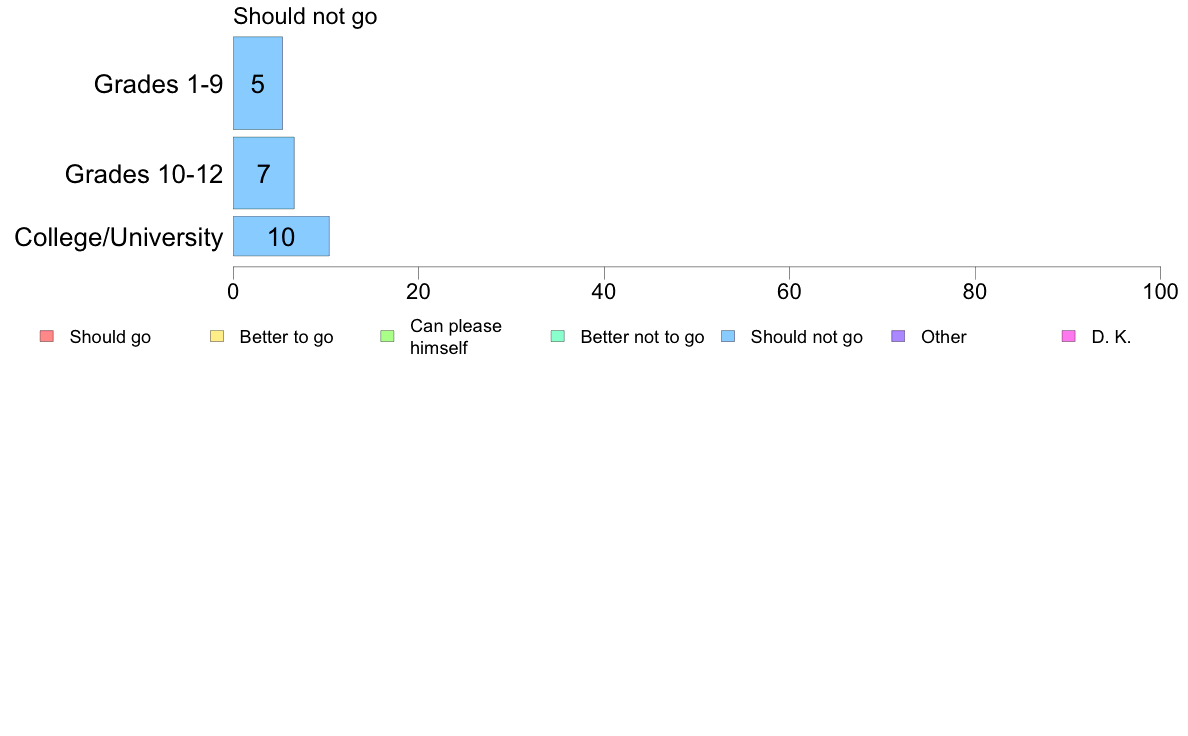Image resolution: width=1188 pixels, height=736 pixels.
Task: Click the College/University axis label
Action: point(119,237)
